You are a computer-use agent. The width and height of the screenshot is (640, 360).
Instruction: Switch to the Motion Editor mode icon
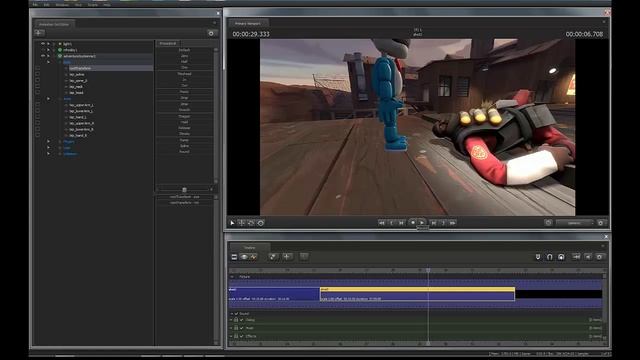click(x=244, y=257)
